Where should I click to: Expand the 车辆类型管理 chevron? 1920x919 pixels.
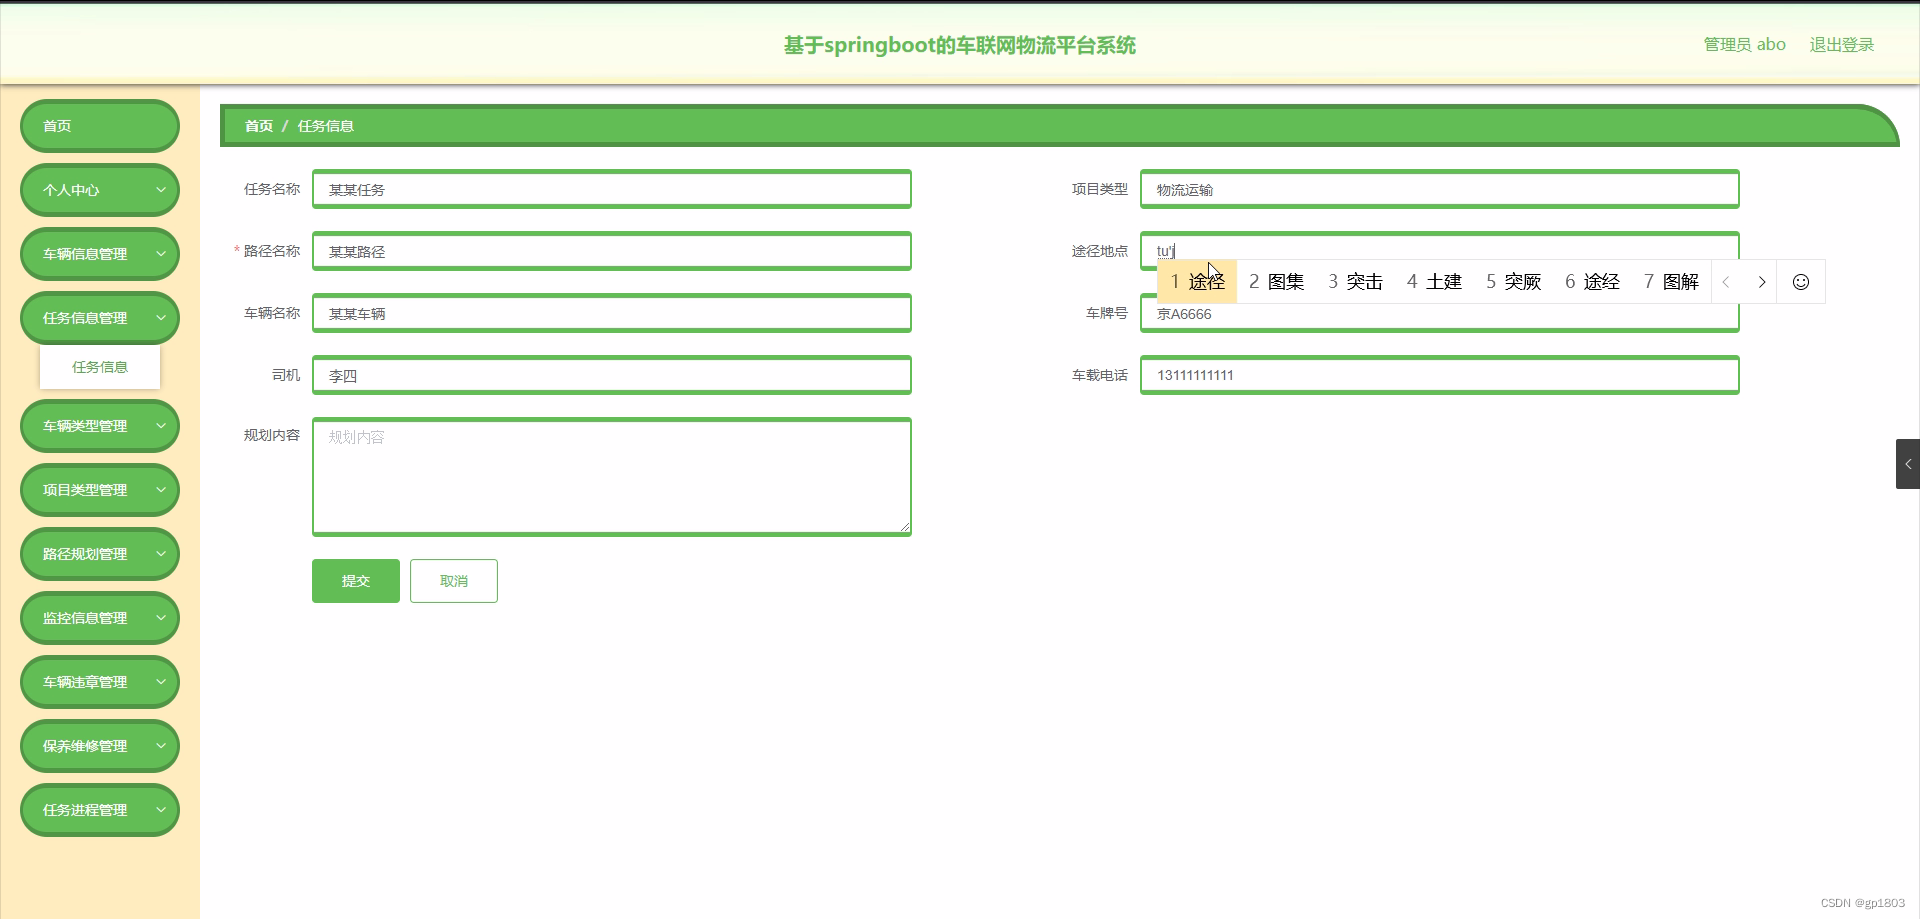(x=160, y=425)
